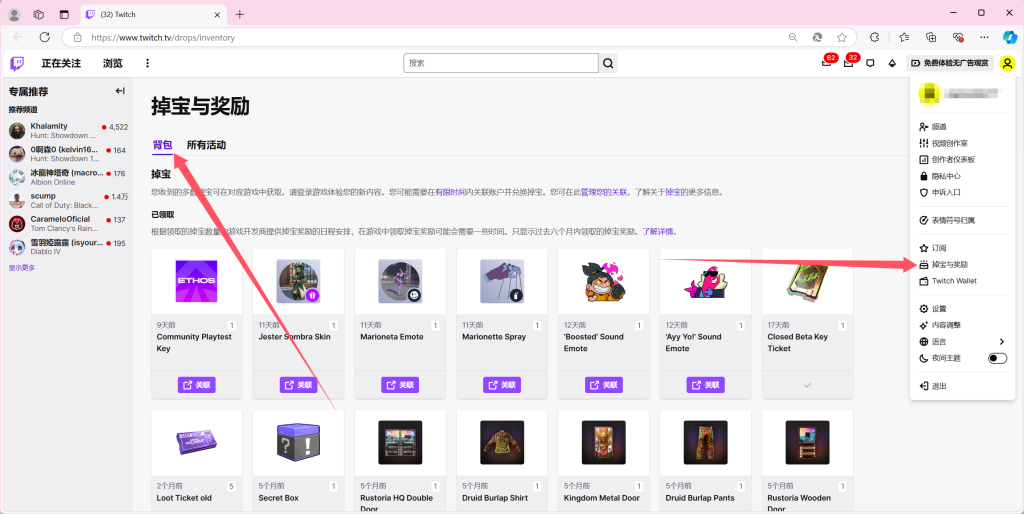Click the 有限时间 link
This screenshot has width=1024, height=514.
pos(451,193)
